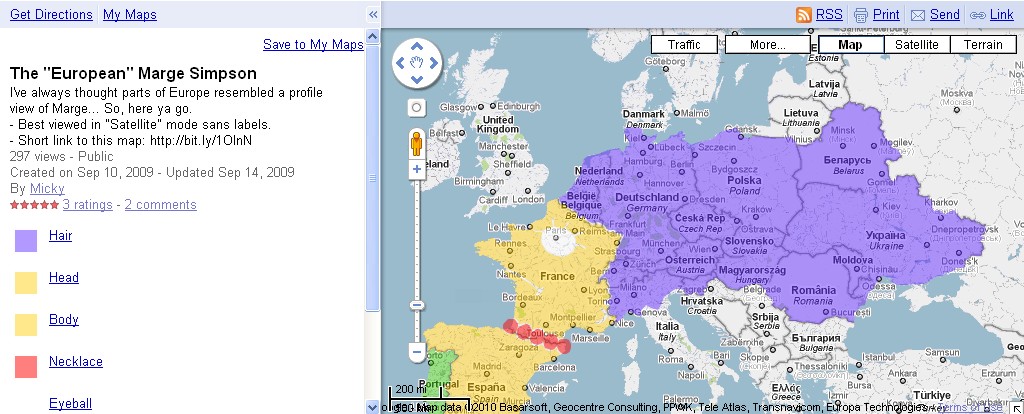
Task: Open the 2 comments link
Action: click(161, 204)
